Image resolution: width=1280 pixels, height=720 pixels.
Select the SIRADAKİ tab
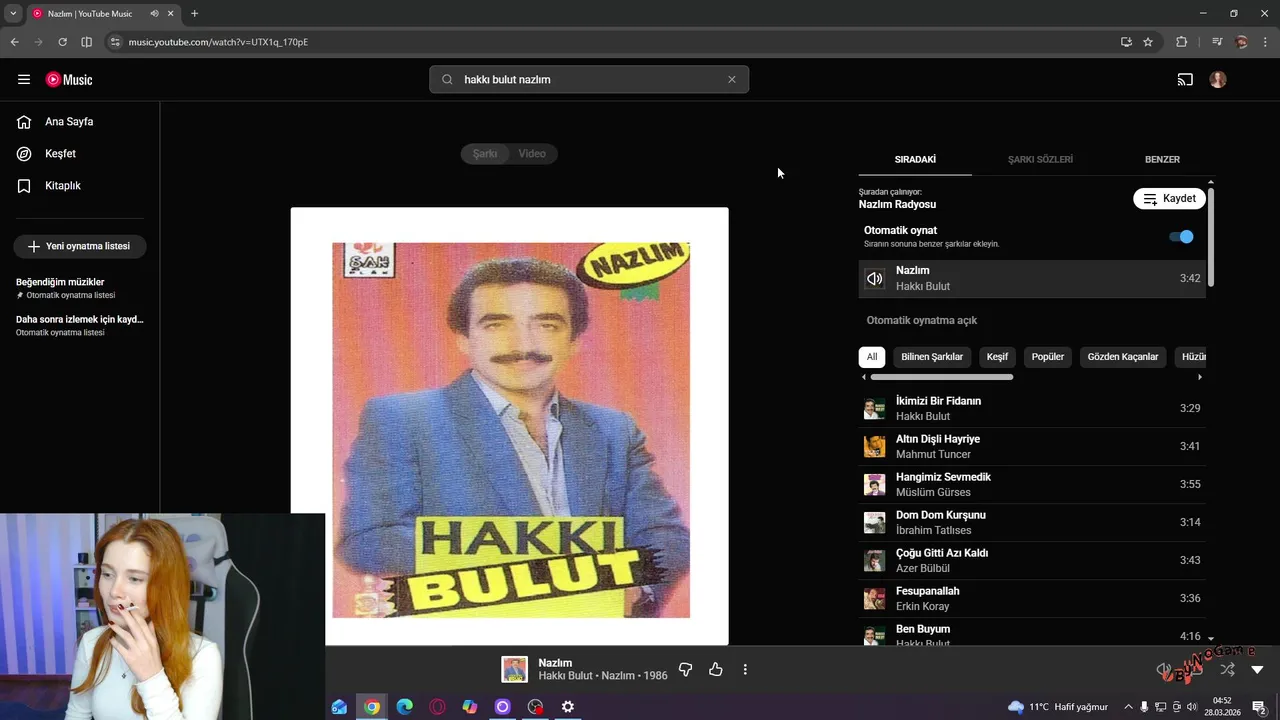click(915, 159)
